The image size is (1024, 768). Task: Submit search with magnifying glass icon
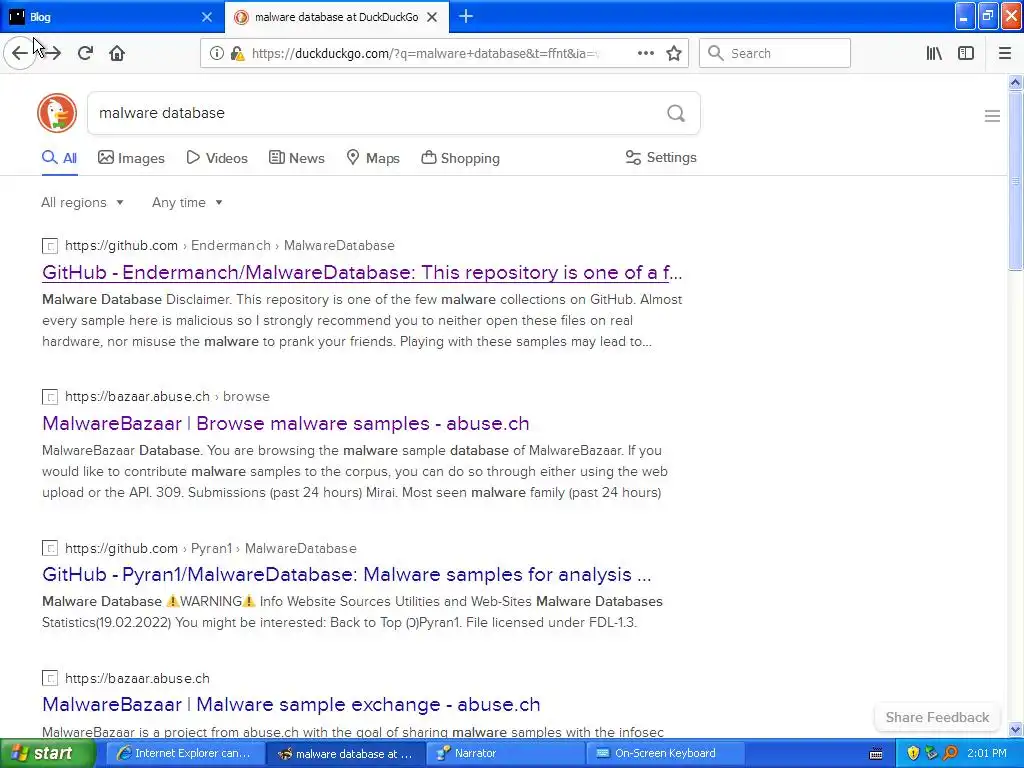(676, 113)
